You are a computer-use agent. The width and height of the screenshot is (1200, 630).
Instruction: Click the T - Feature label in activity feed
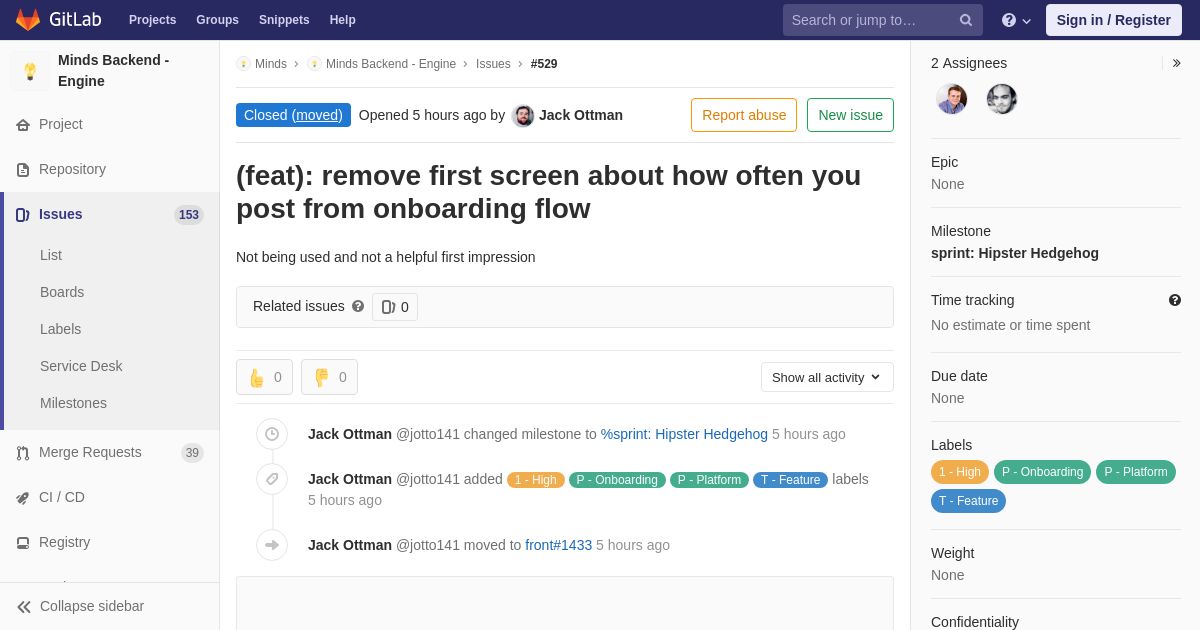(790, 480)
